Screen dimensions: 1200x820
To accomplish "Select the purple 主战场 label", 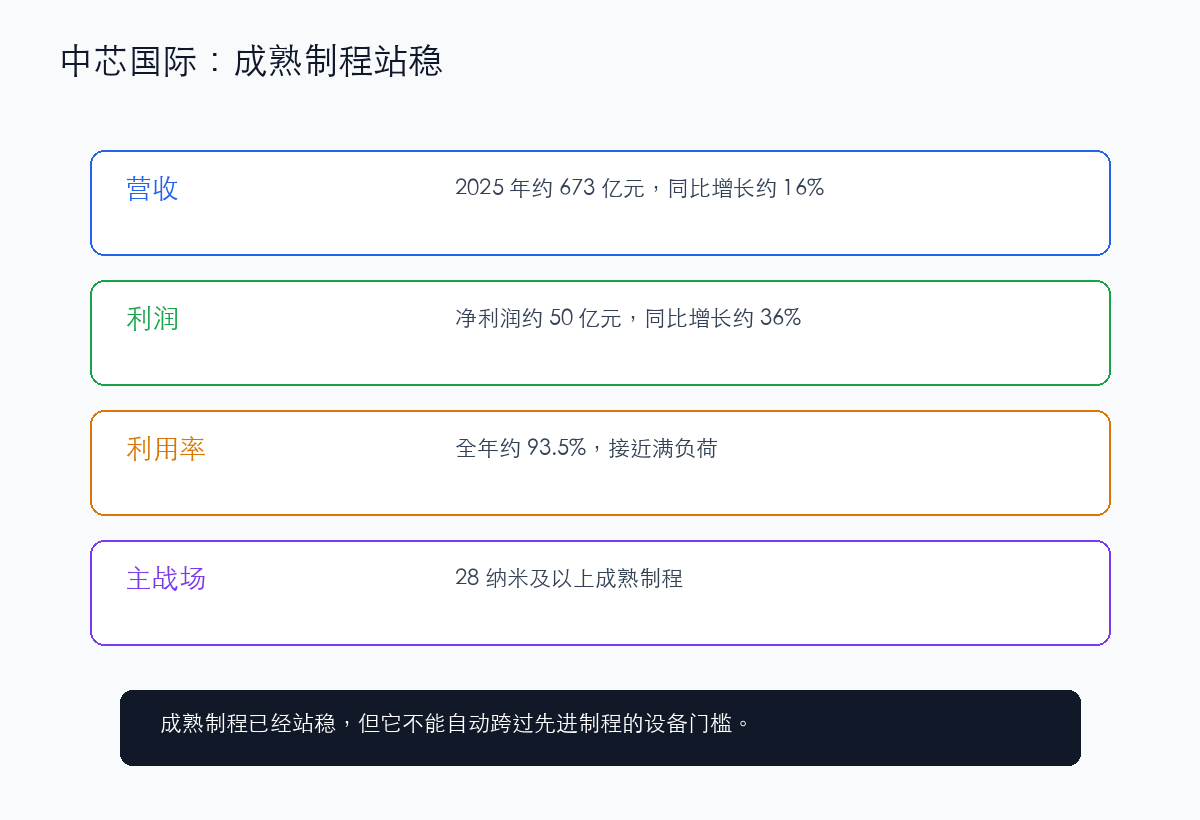I will (x=166, y=578).
